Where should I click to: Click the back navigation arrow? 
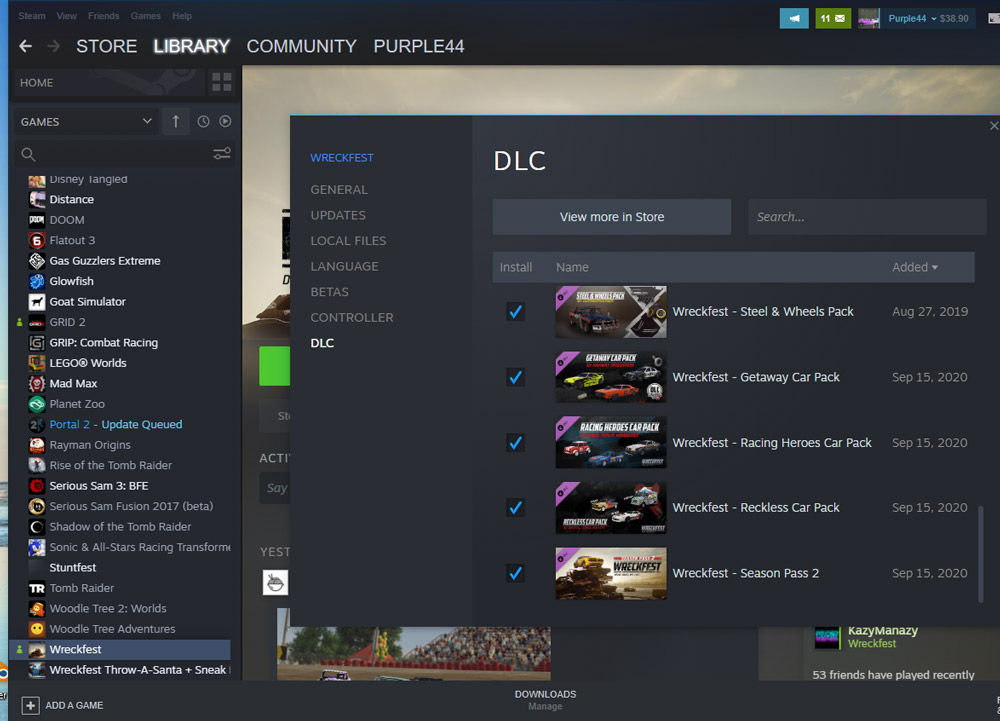tap(26, 46)
